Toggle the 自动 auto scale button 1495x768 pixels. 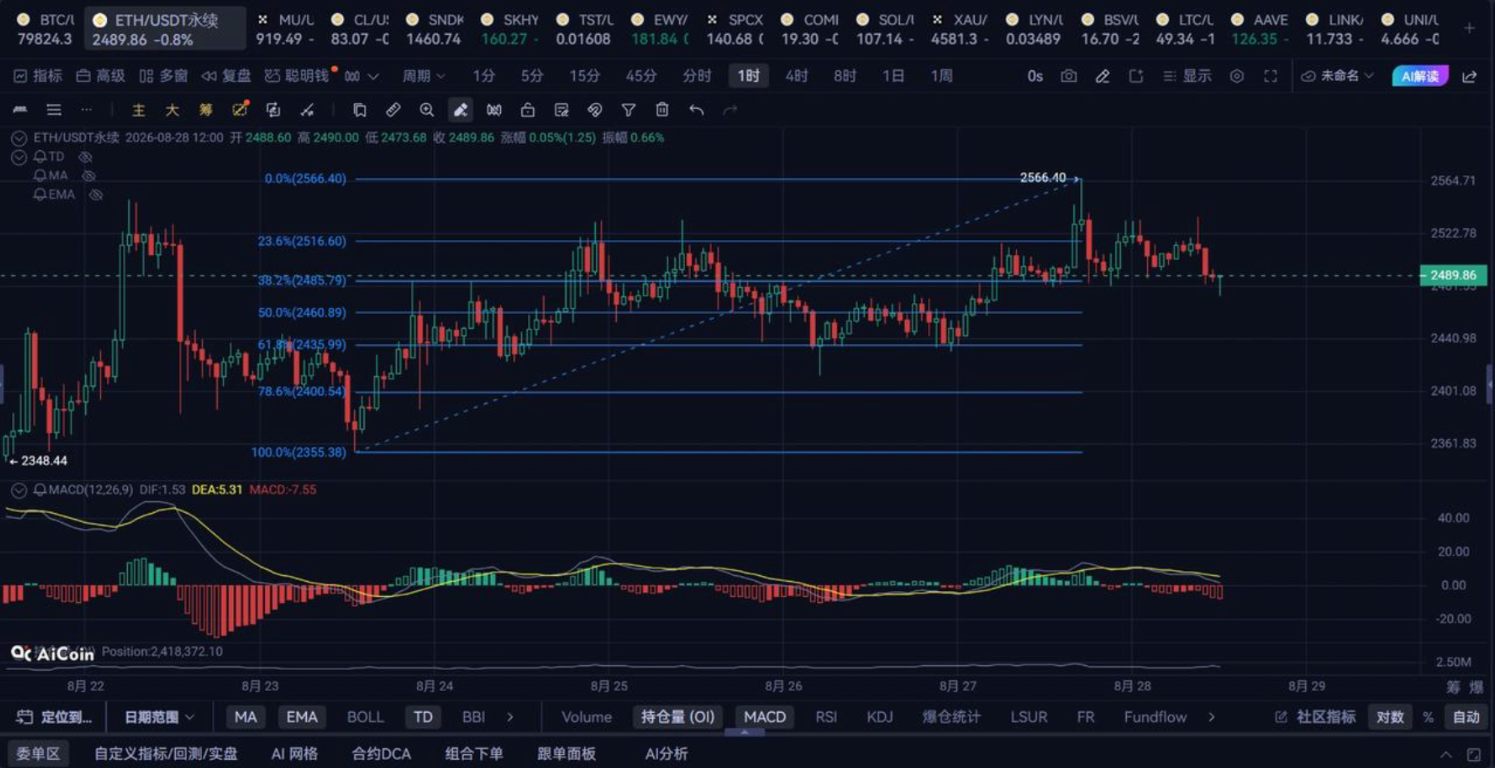tap(1466, 717)
